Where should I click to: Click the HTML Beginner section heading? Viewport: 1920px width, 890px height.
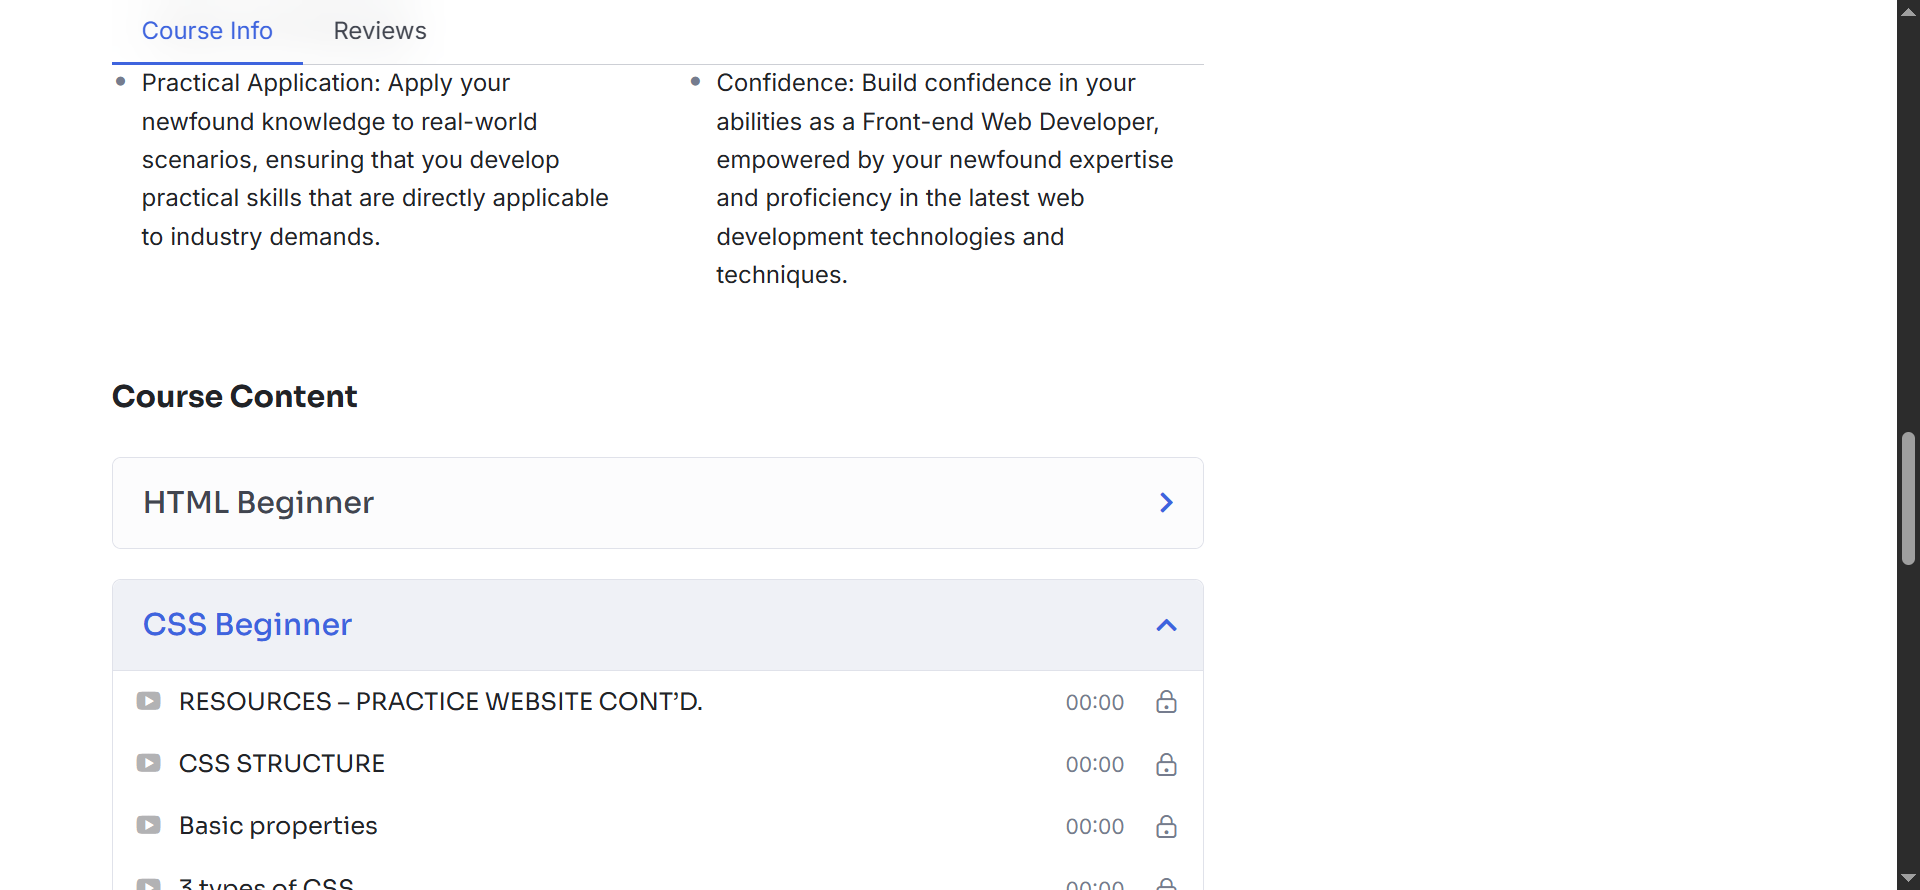coord(258,502)
